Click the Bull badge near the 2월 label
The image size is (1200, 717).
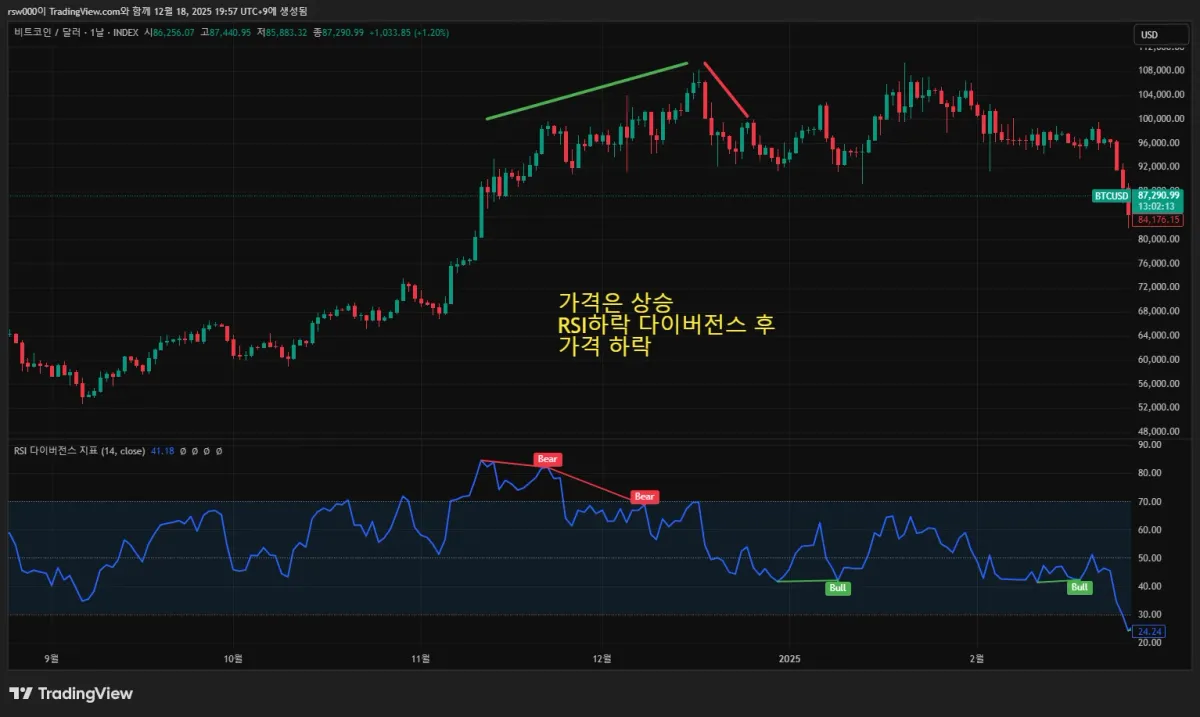(1078, 588)
